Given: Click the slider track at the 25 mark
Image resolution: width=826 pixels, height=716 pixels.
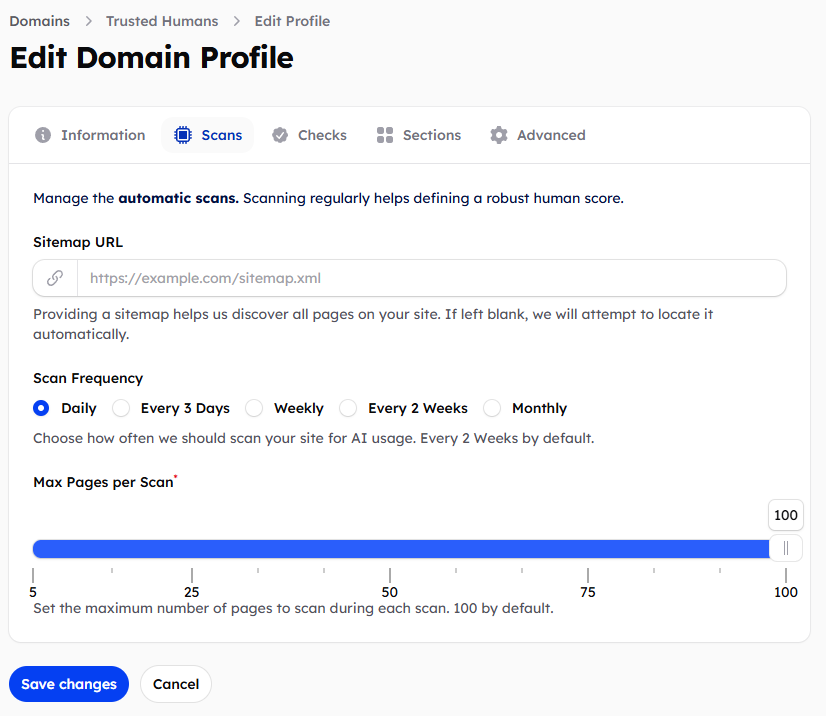Looking at the screenshot, I should [192, 548].
